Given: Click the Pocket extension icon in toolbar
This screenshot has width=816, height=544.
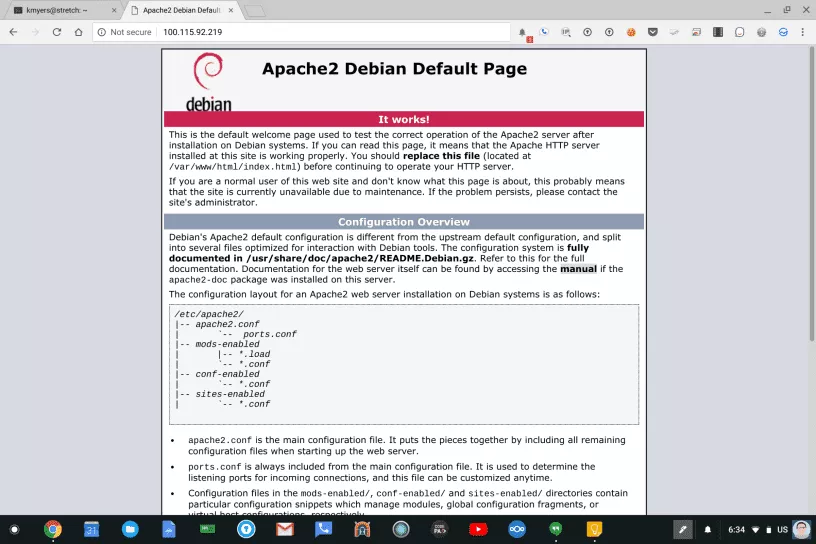Looking at the screenshot, I should click(653, 32).
